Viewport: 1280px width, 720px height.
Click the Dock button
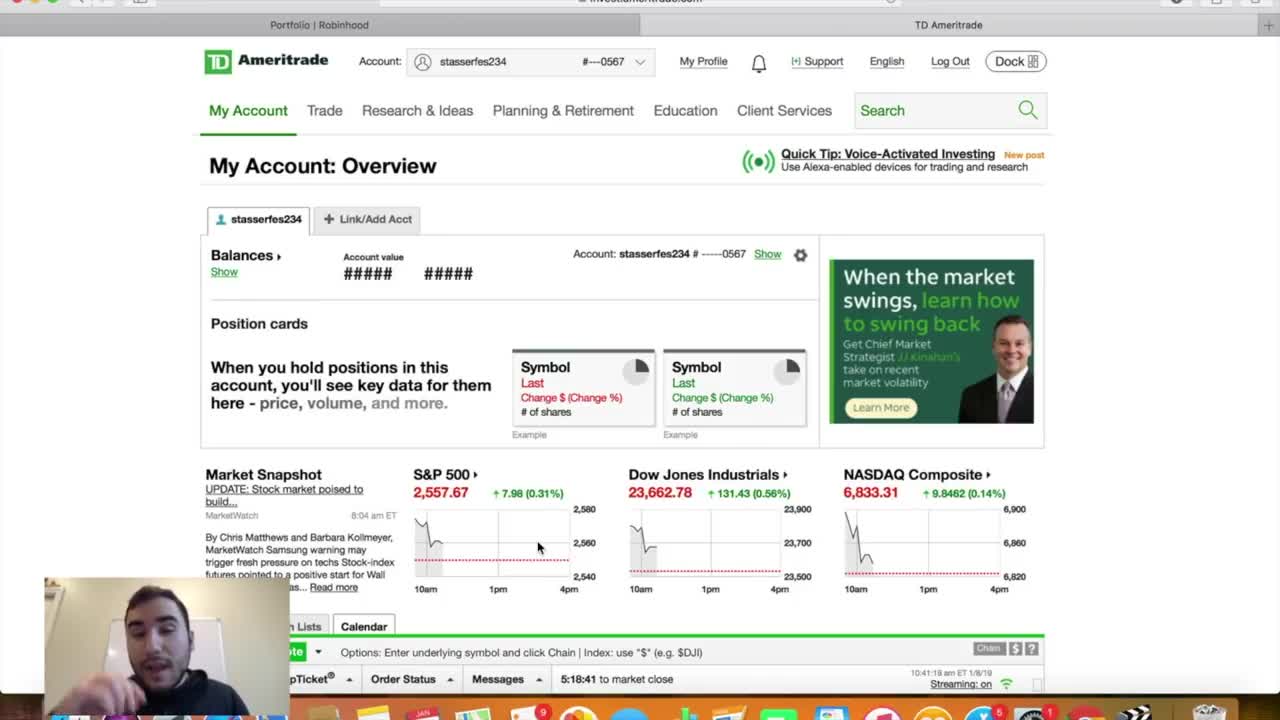pyautogui.click(x=1016, y=62)
